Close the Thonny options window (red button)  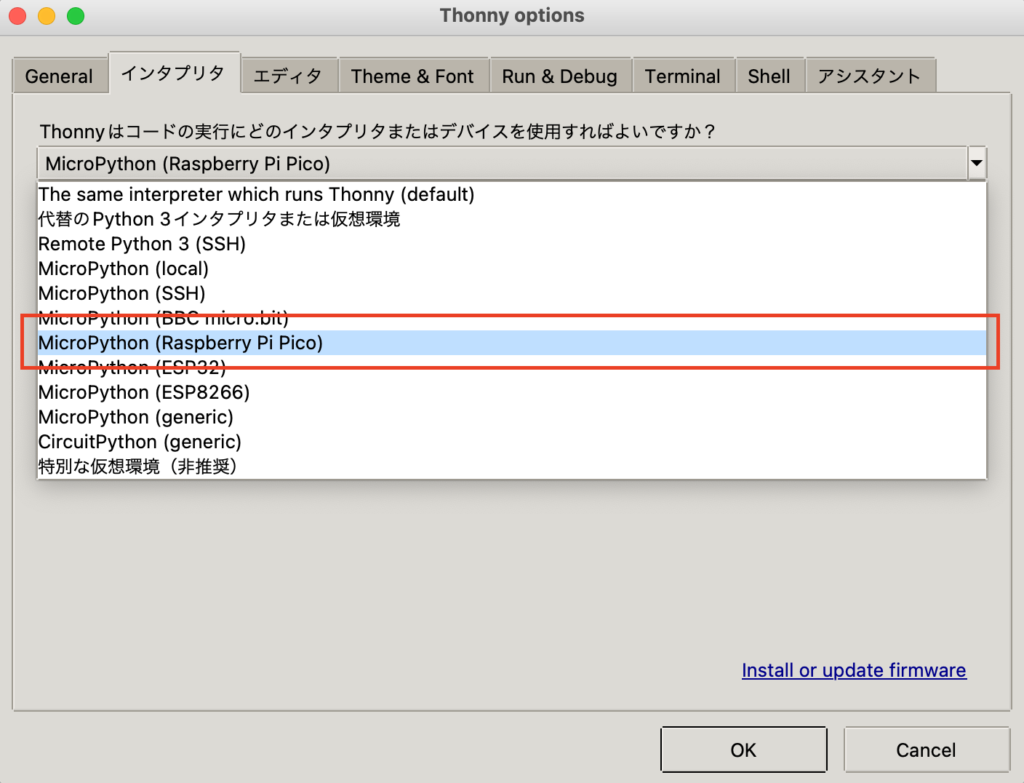pos(18,16)
